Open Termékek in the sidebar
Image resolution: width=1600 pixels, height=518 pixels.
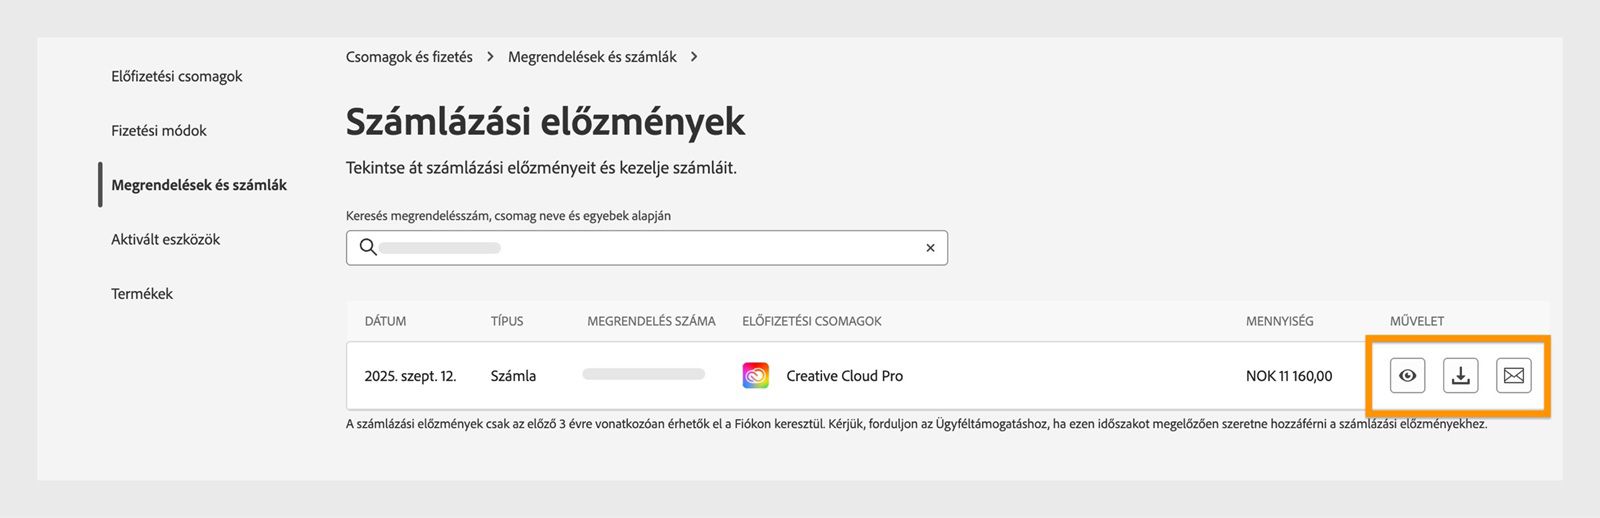[x=142, y=294]
